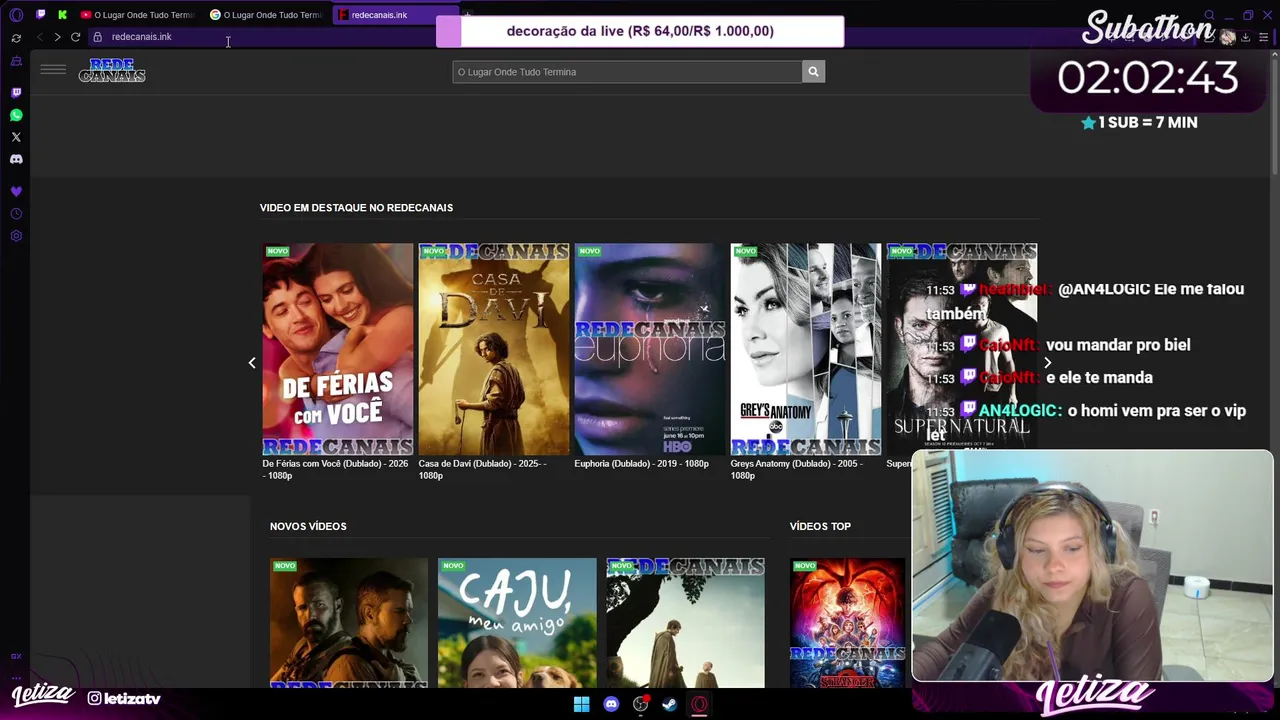Open Discord from the taskbar
Screen dimensions: 1280x720
click(x=611, y=704)
